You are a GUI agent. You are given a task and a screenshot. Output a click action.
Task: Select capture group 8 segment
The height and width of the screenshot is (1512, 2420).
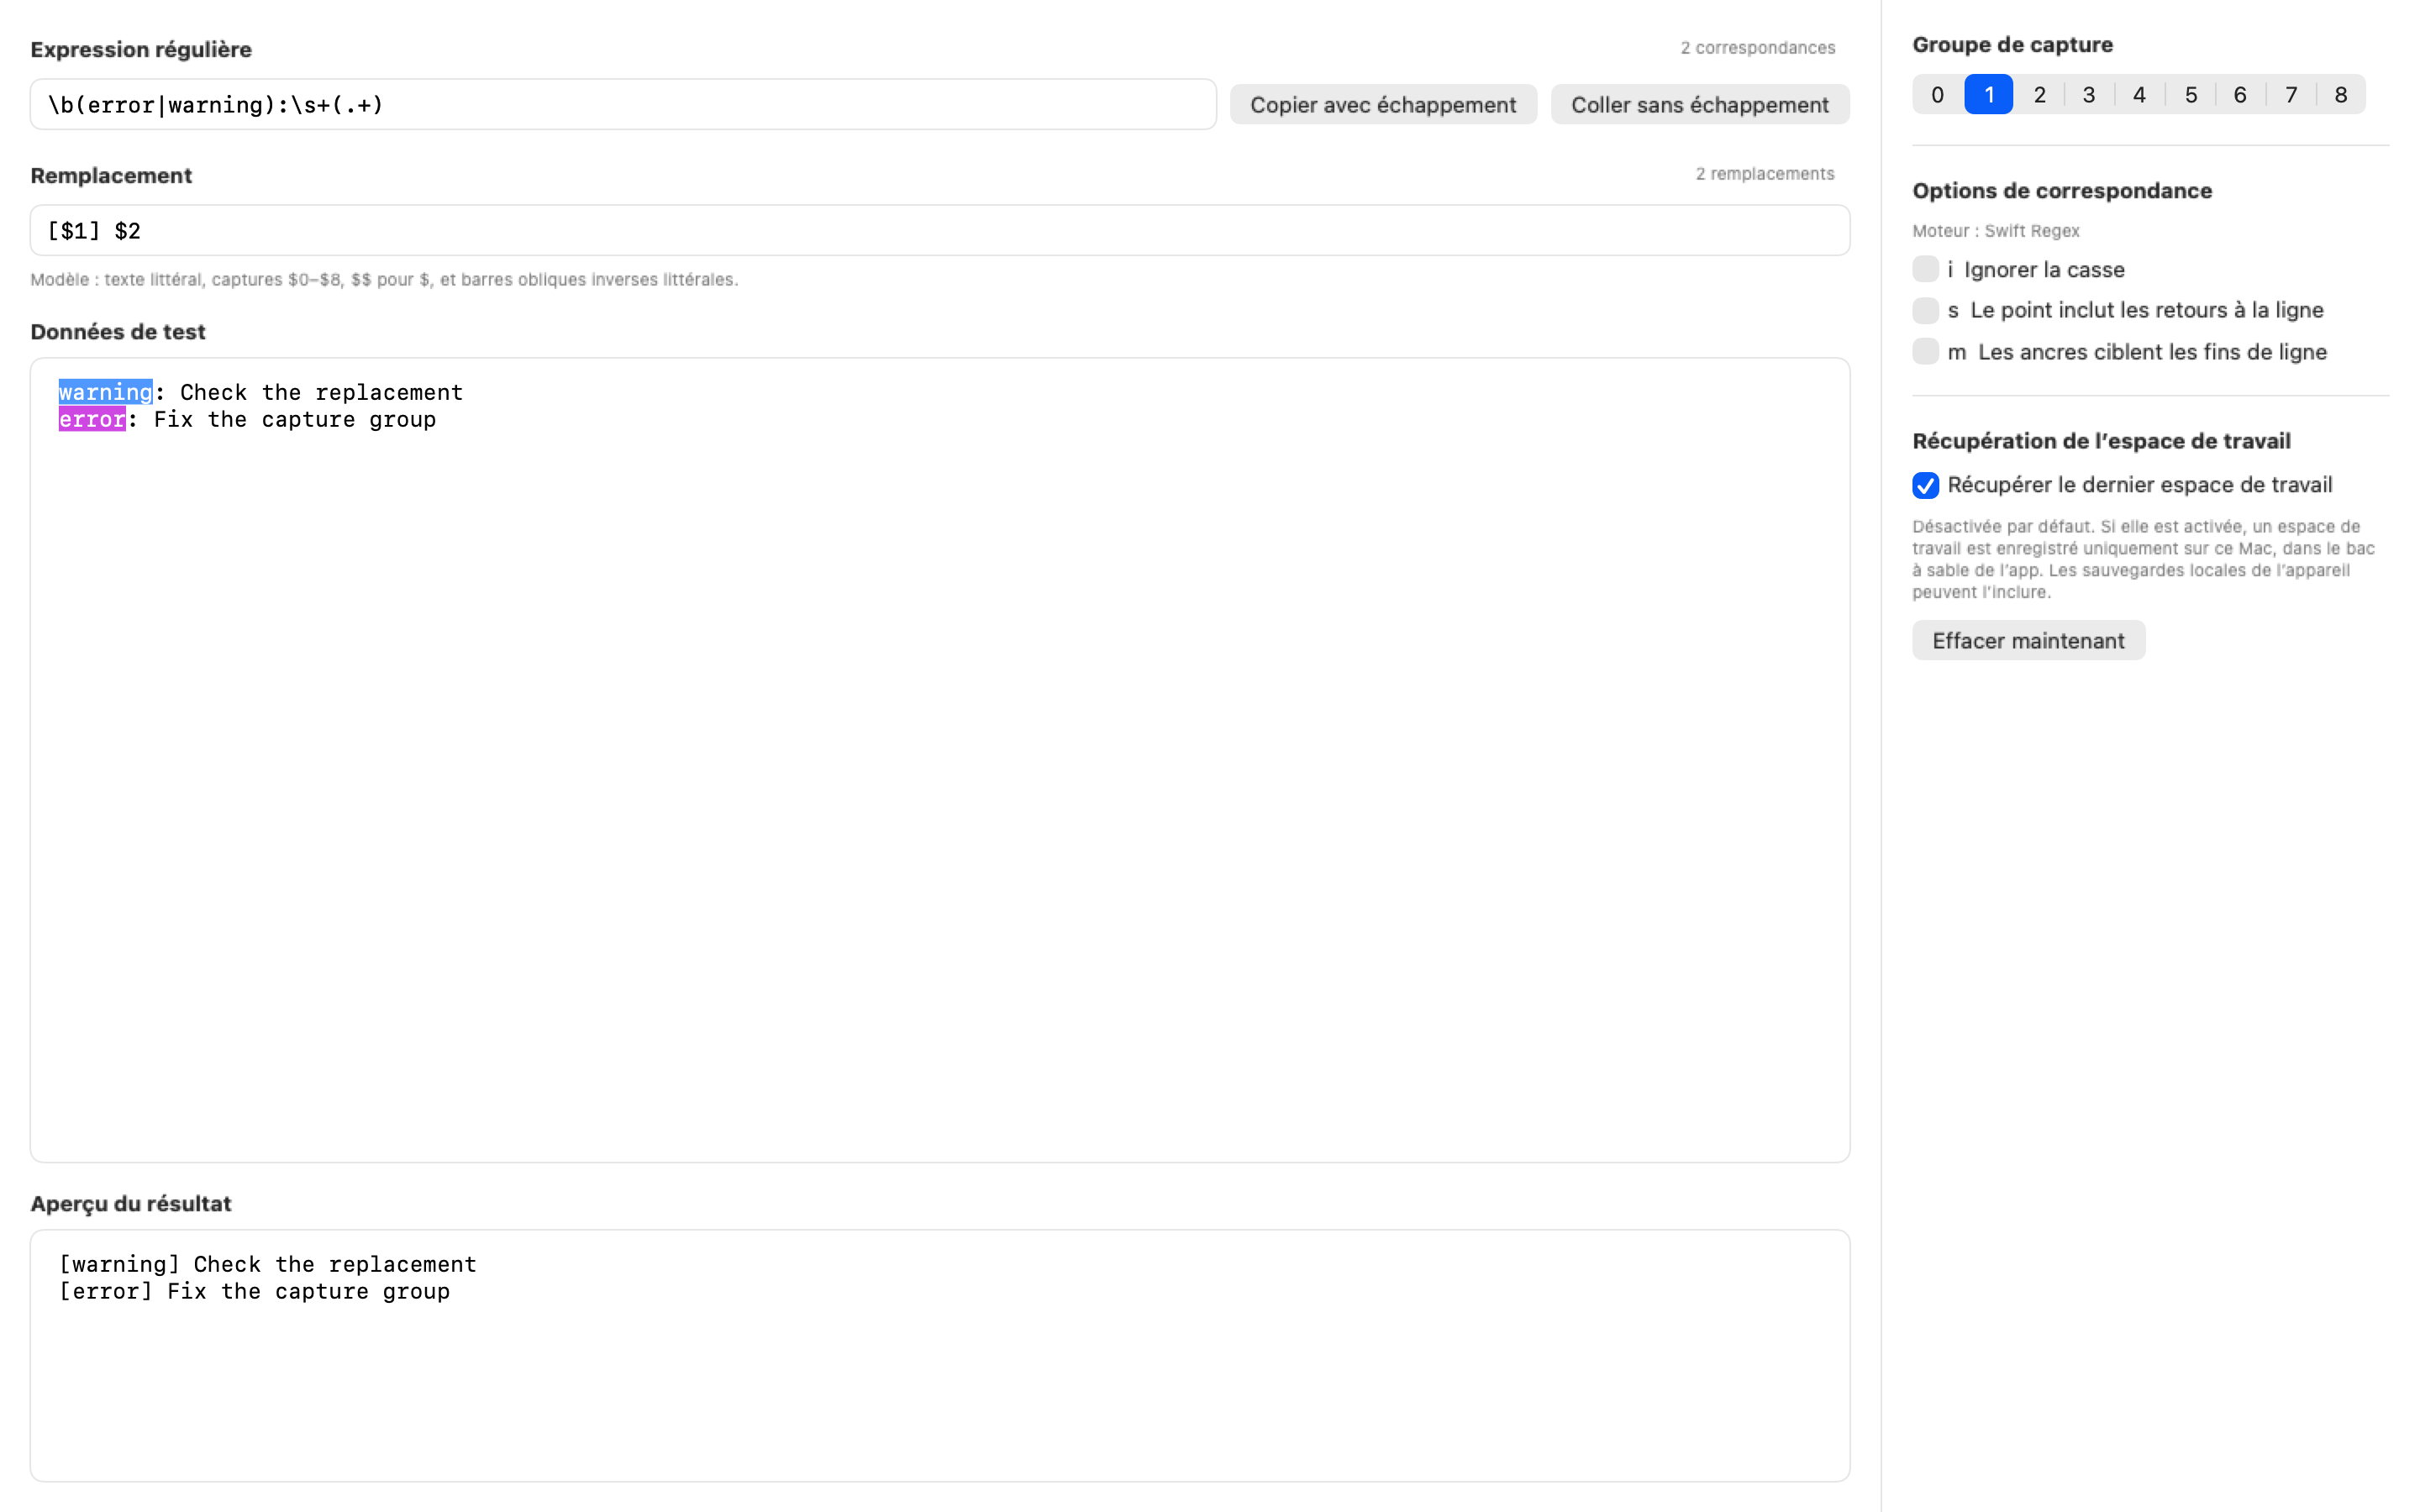2341,95
